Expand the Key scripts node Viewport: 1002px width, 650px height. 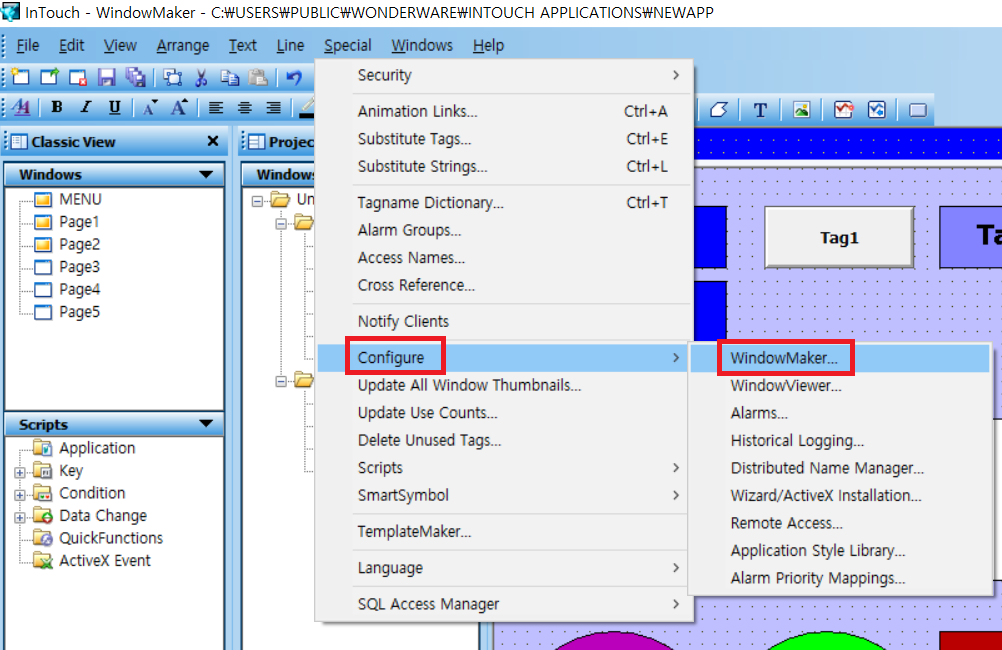pyautogui.click(x=20, y=472)
